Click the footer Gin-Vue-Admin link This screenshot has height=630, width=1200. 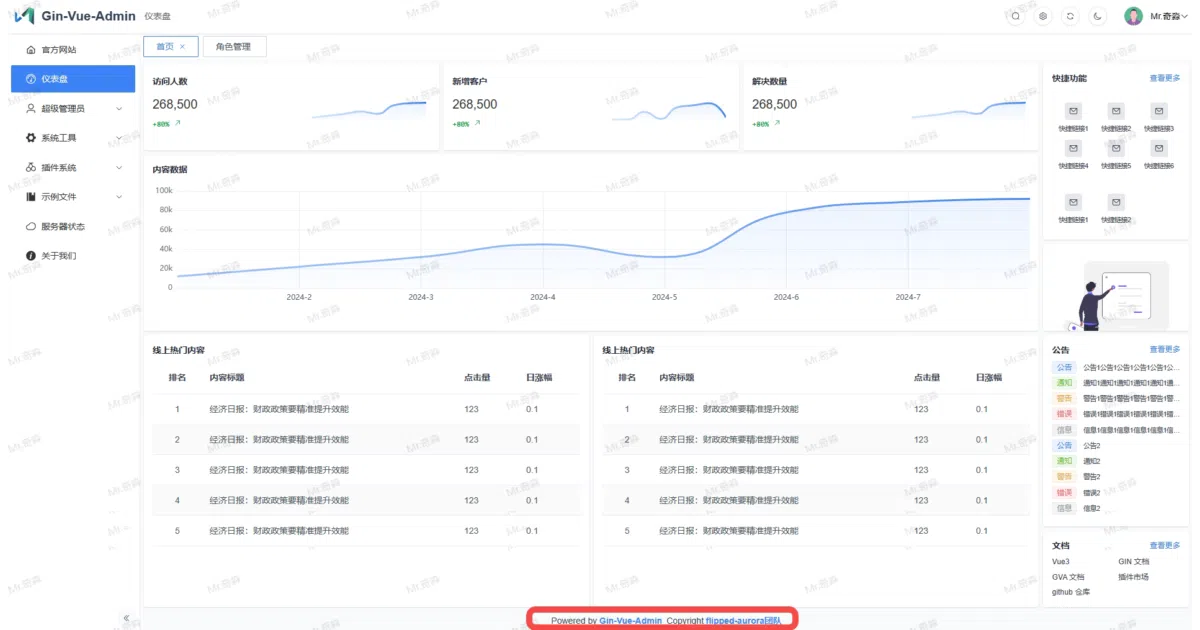[631, 621]
